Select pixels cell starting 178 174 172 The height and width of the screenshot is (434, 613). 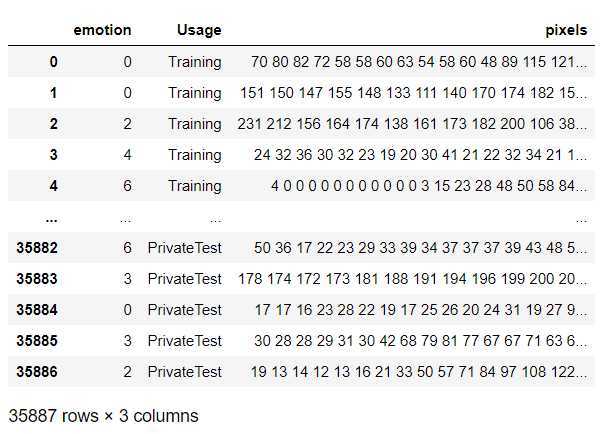tap(413, 279)
